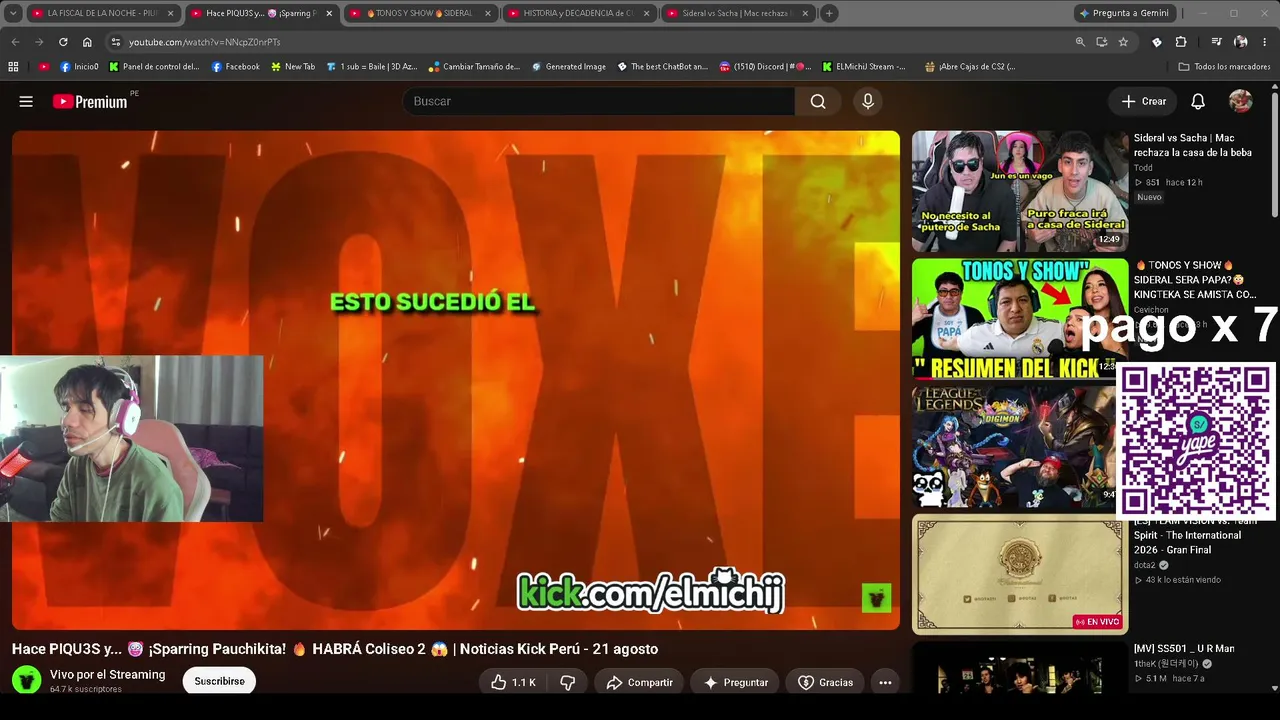Open The best ChatBot bookmark
Viewport: 1280px width, 720px height.
662,67
